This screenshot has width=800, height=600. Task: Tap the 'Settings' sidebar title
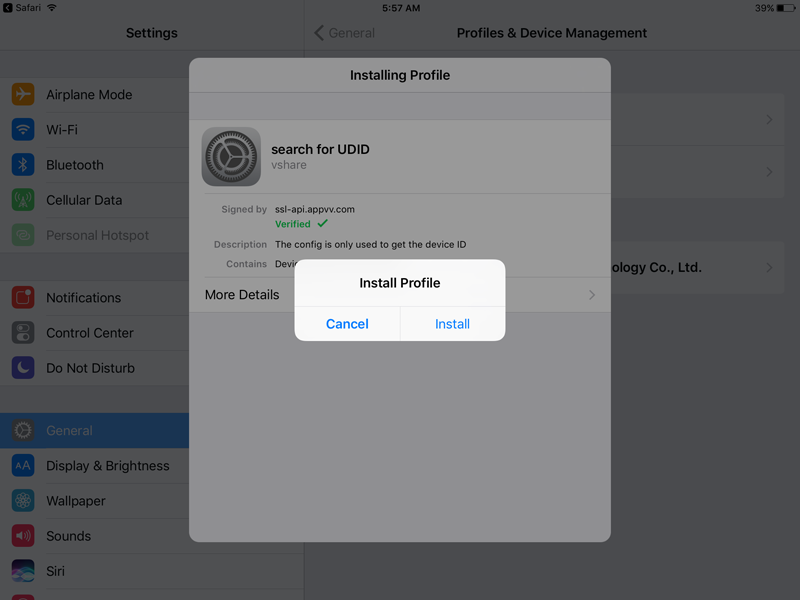(x=152, y=33)
